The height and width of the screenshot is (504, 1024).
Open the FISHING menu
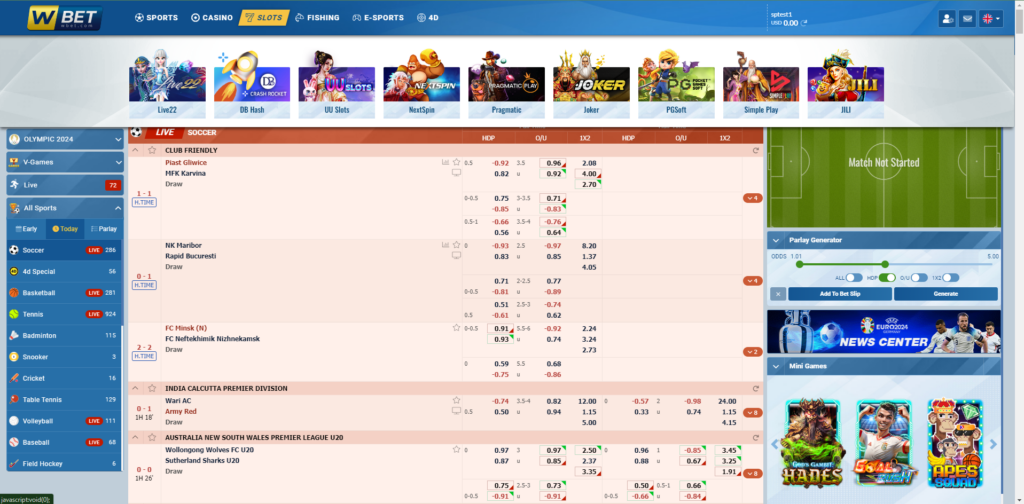[x=317, y=18]
